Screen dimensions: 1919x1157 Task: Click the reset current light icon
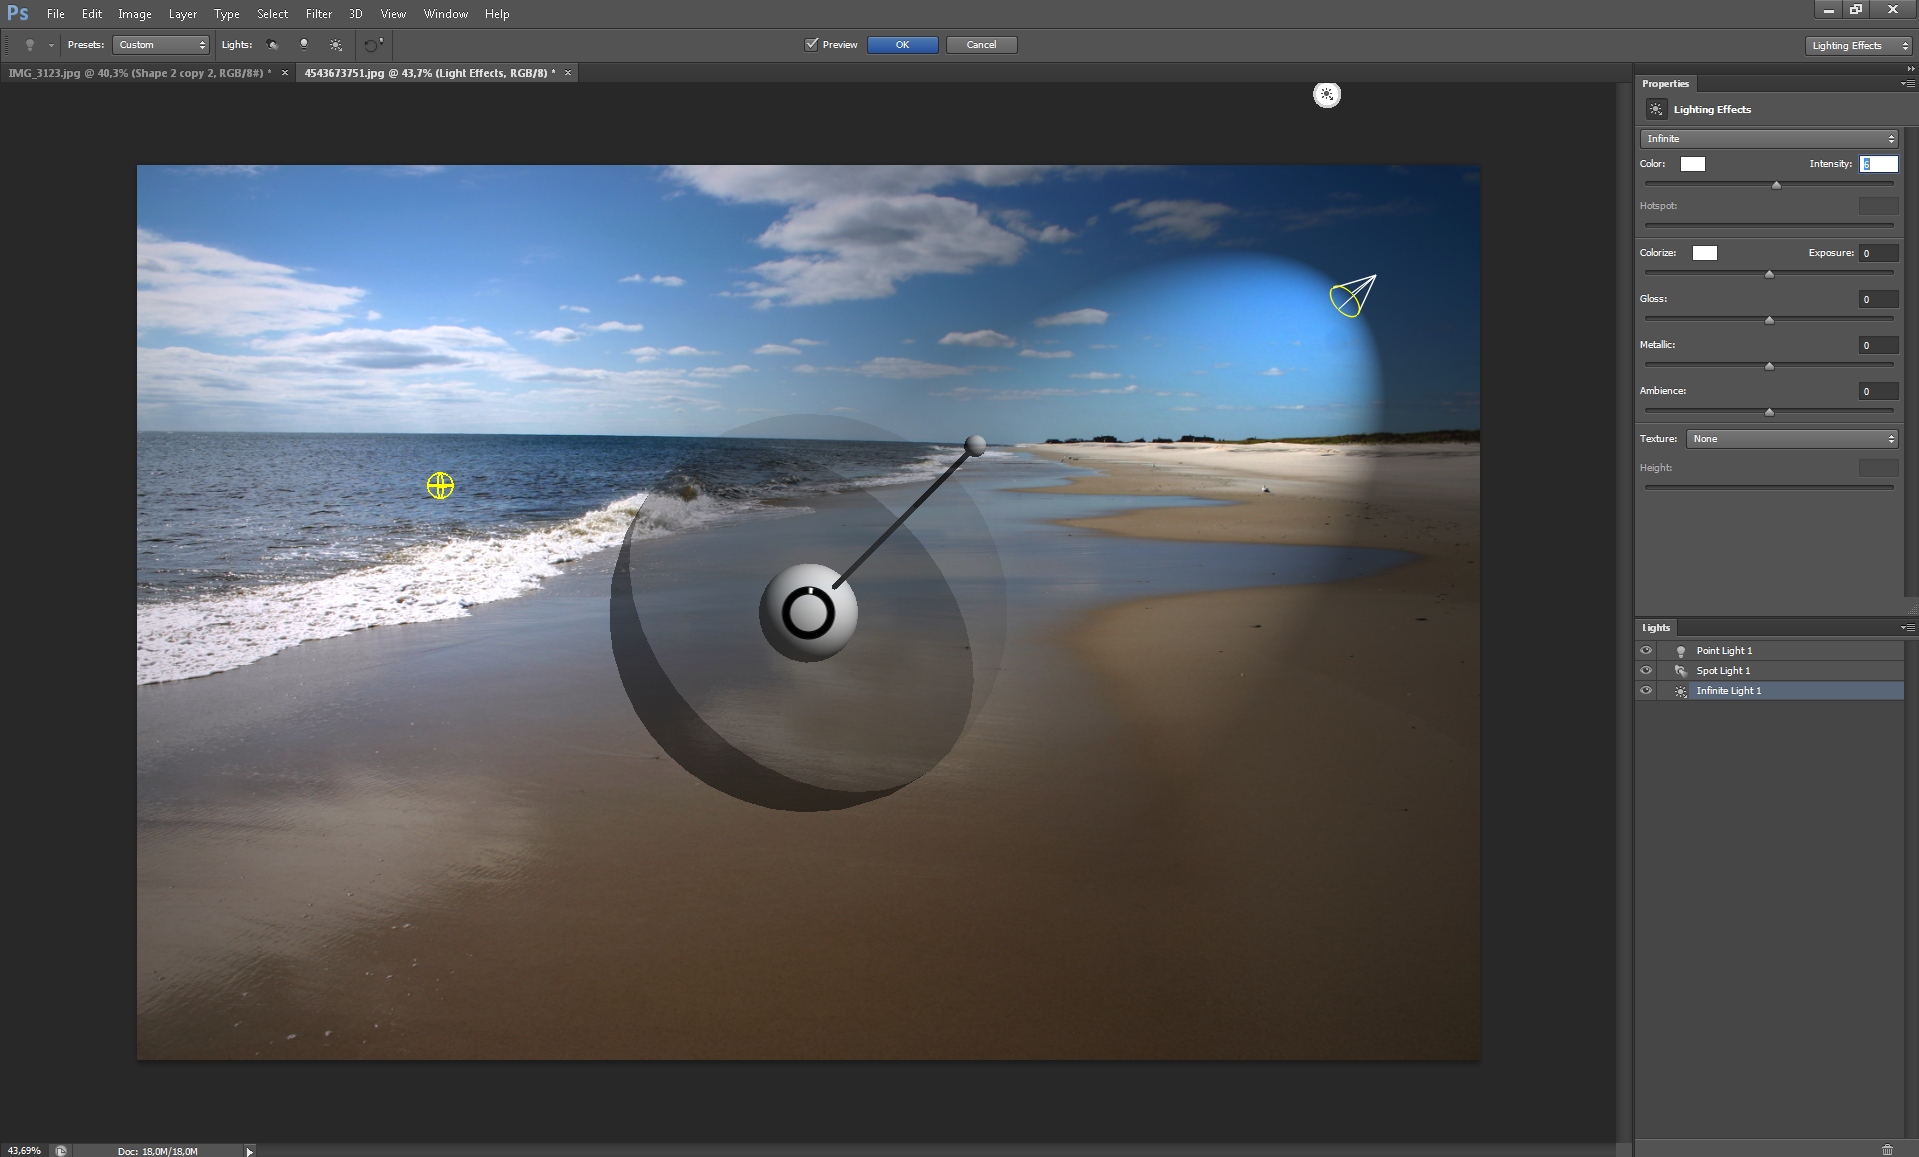click(373, 45)
